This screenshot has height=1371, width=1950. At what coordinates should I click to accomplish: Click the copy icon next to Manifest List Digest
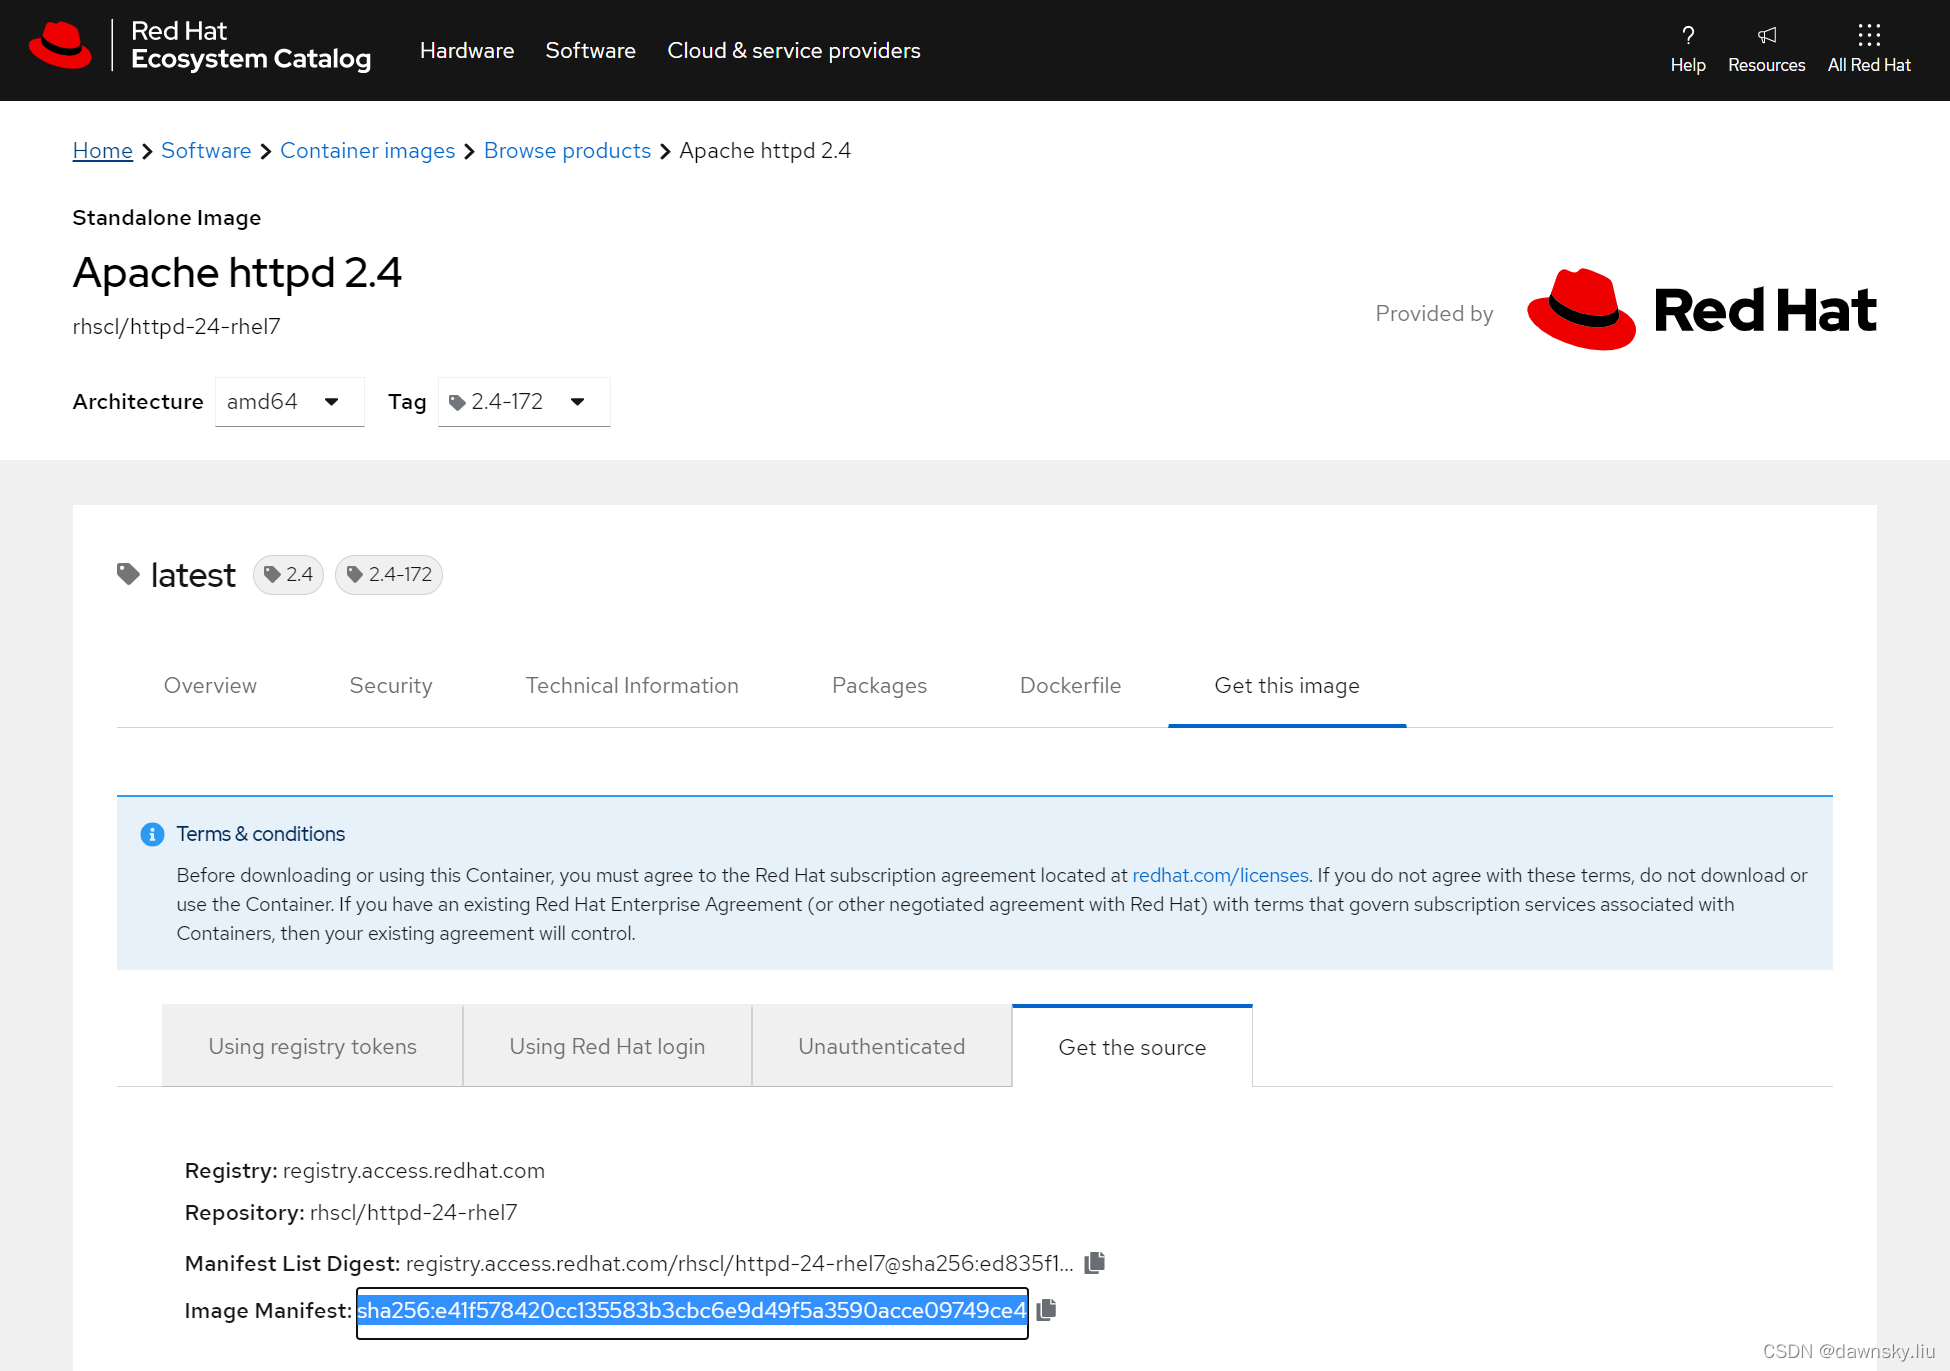click(1094, 1261)
